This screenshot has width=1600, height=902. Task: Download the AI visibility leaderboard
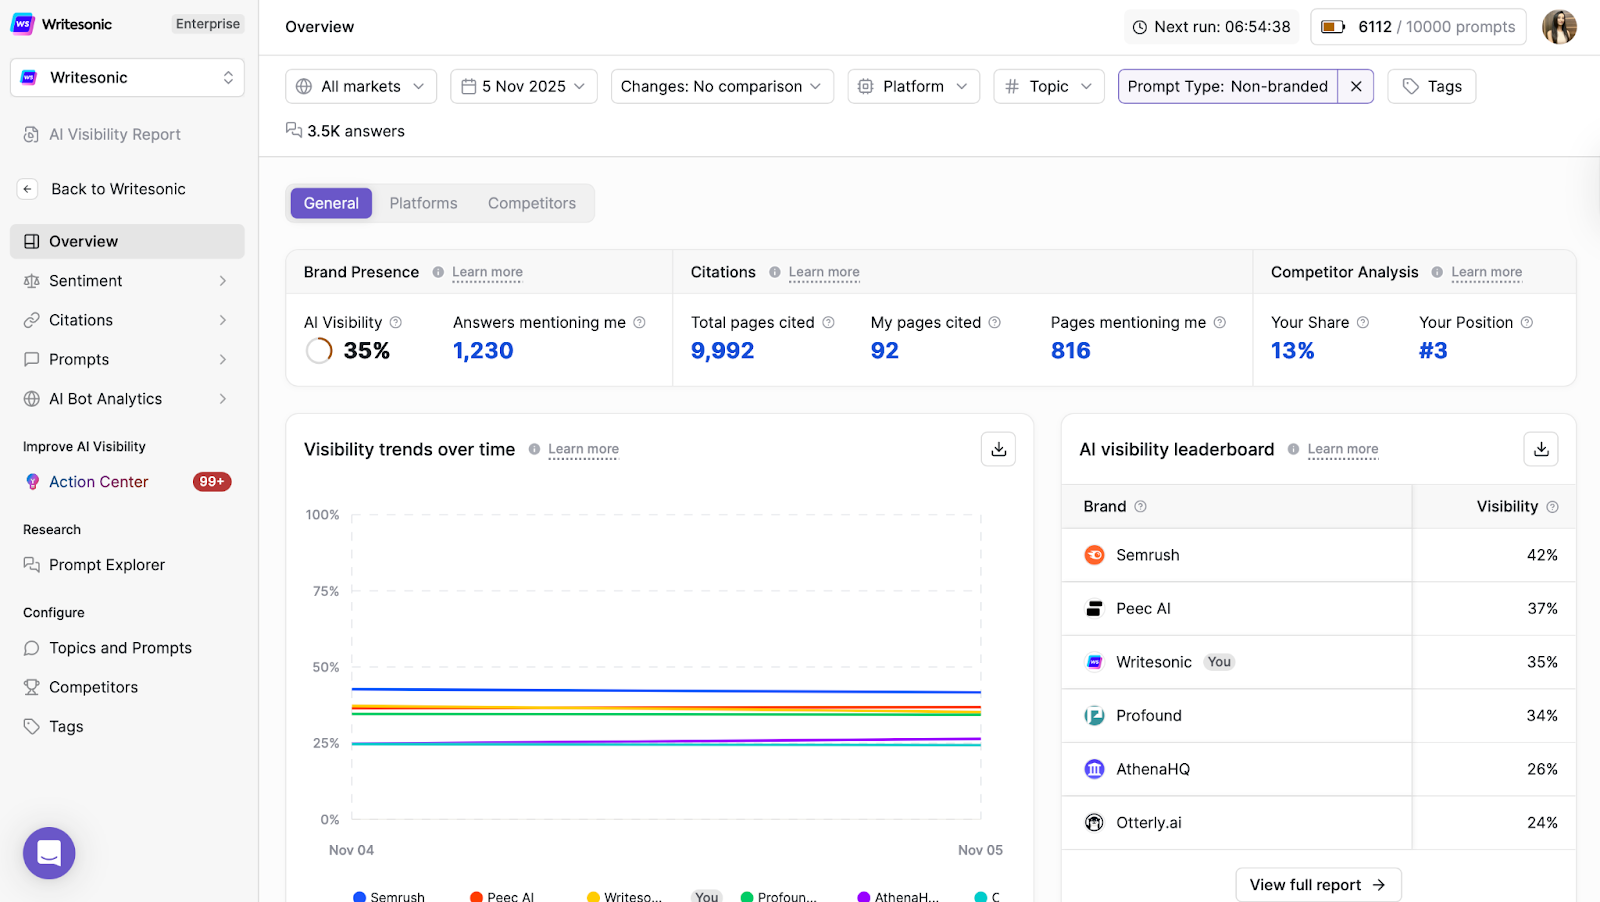pyautogui.click(x=1540, y=449)
